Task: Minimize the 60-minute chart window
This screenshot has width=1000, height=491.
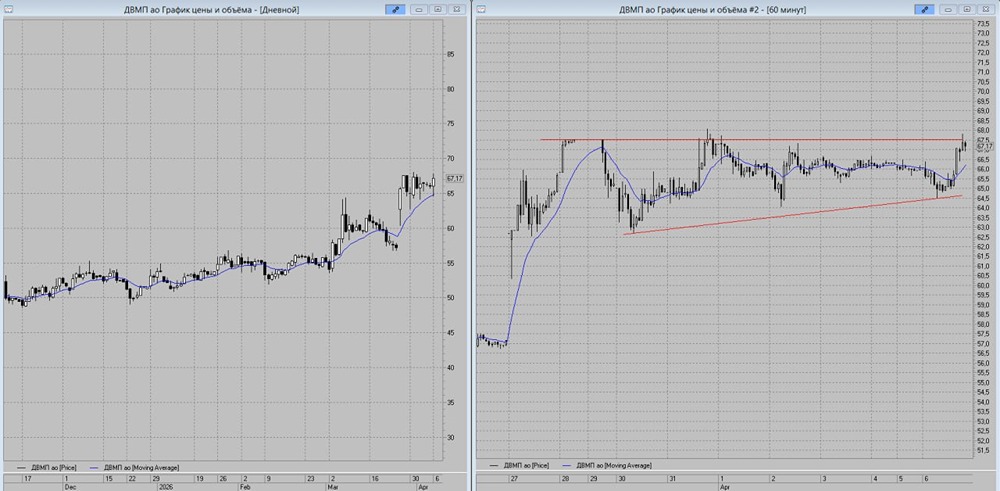Action: coord(949,9)
